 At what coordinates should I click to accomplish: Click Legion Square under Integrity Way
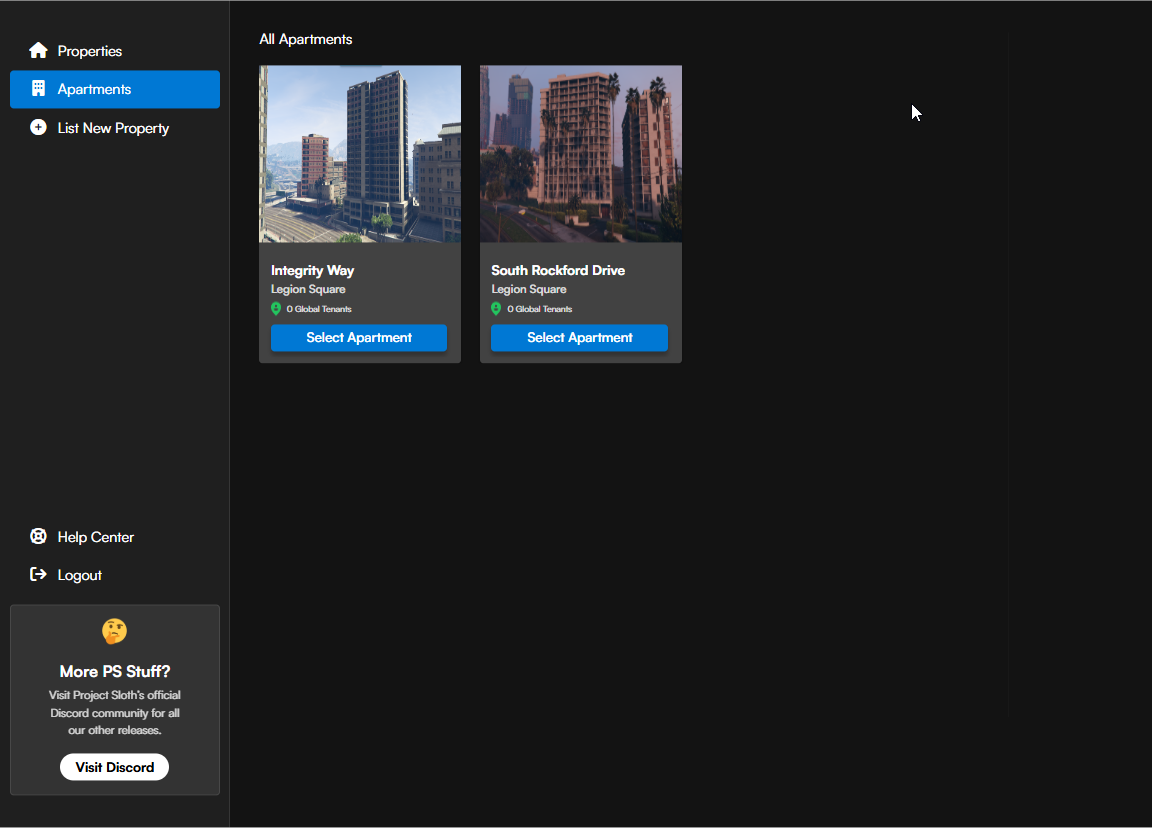pos(308,290)
